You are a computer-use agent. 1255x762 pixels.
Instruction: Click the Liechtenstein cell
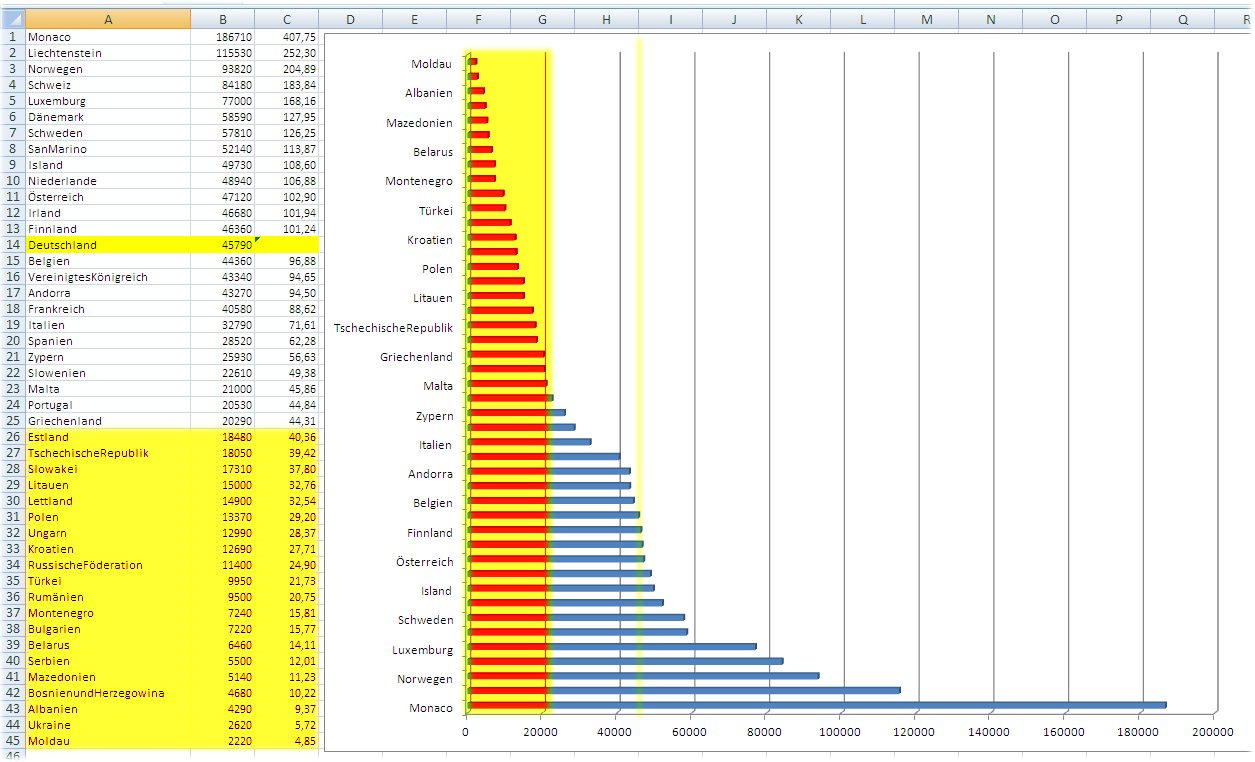(108, 53)
